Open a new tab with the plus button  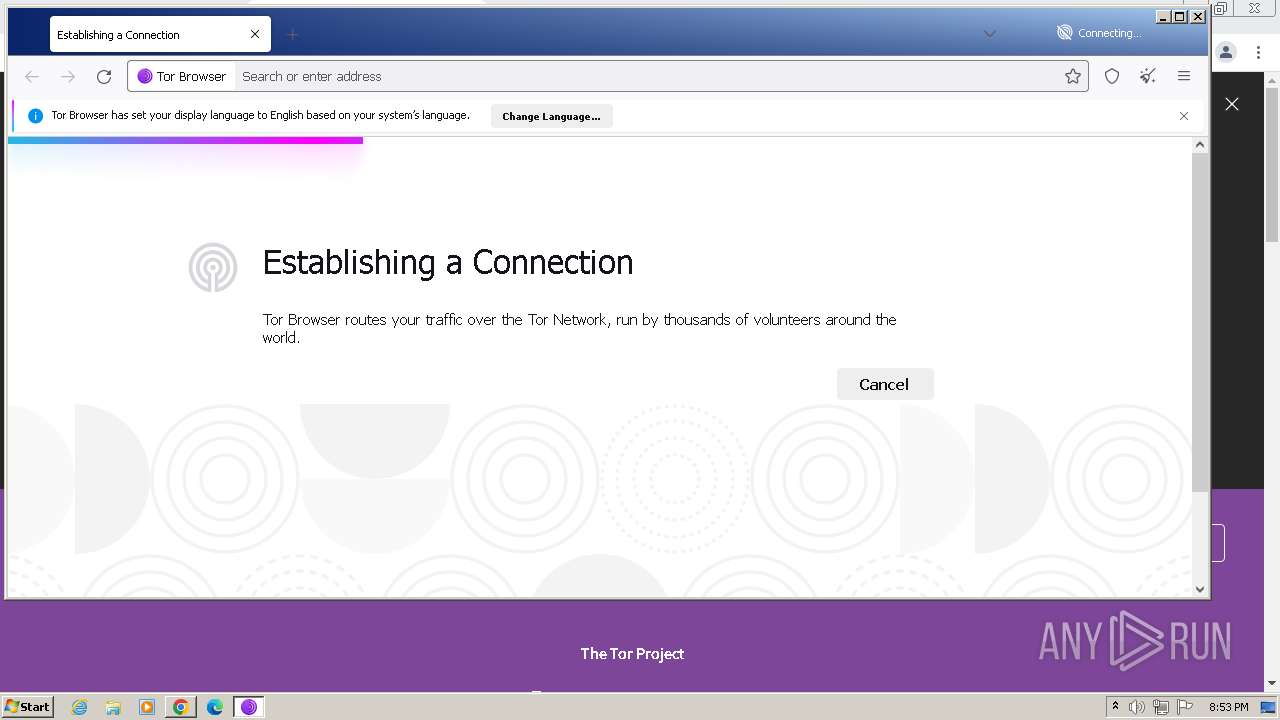coord(292,34)
